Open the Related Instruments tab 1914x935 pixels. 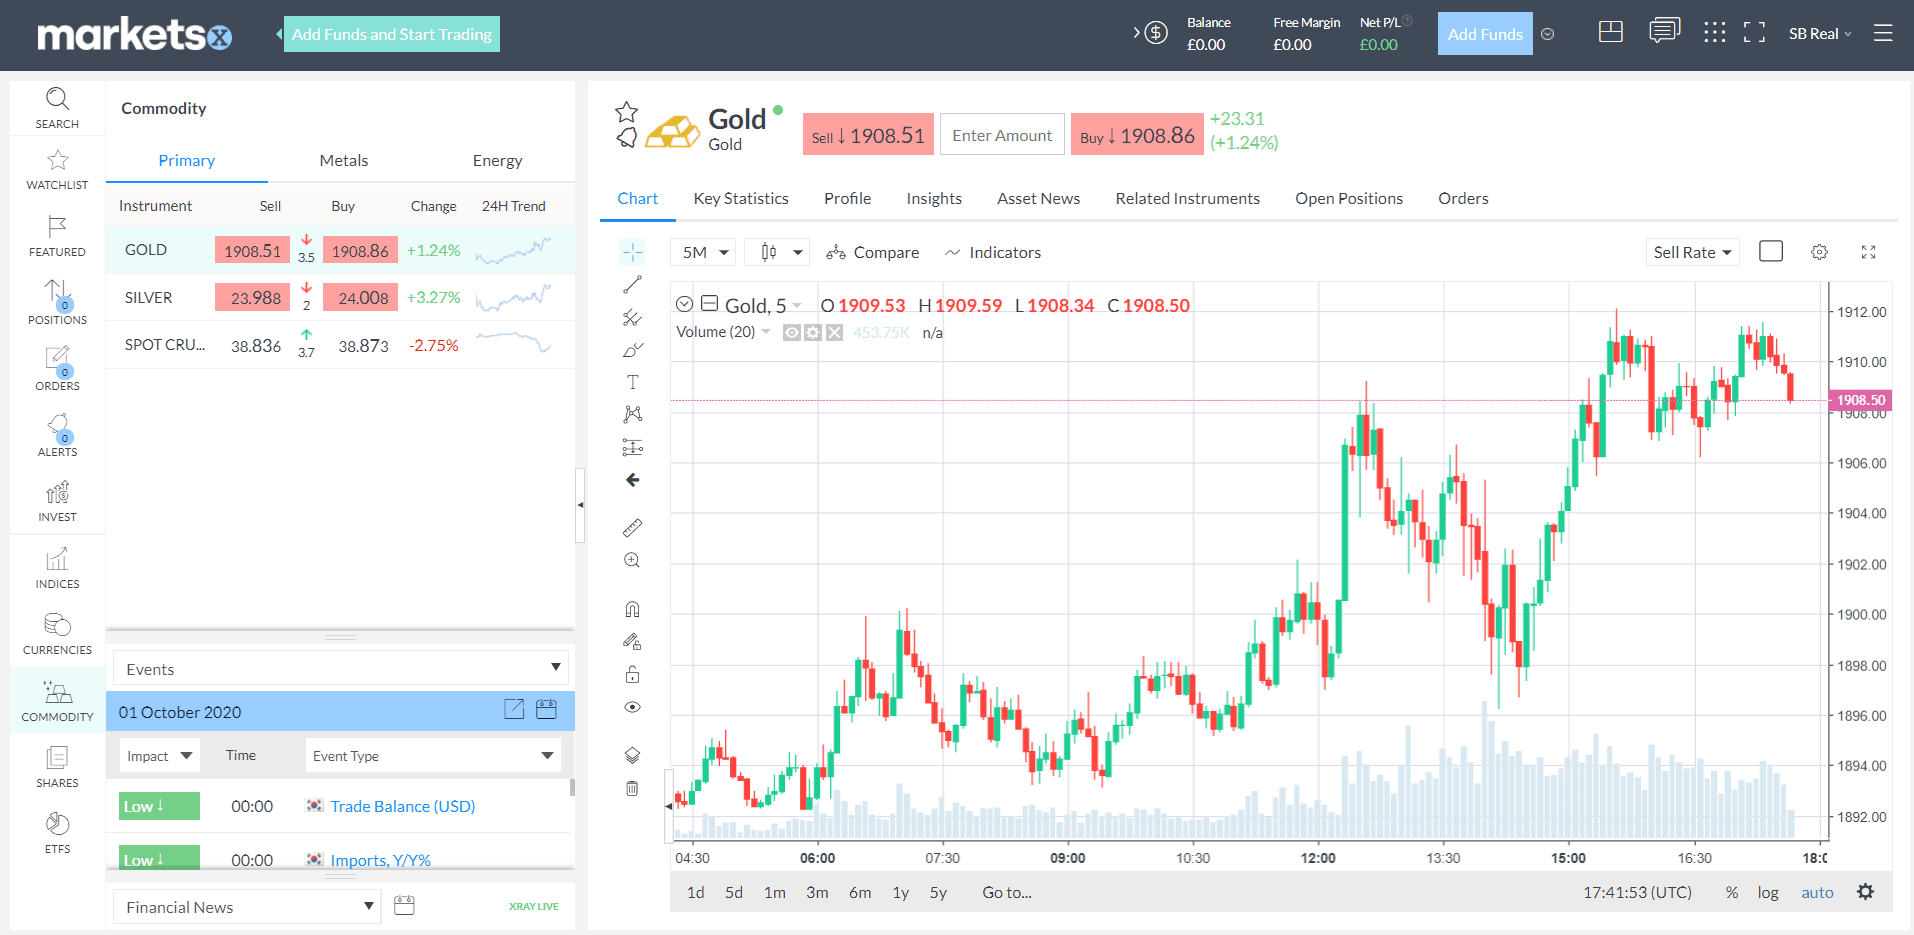point(1187,198)
